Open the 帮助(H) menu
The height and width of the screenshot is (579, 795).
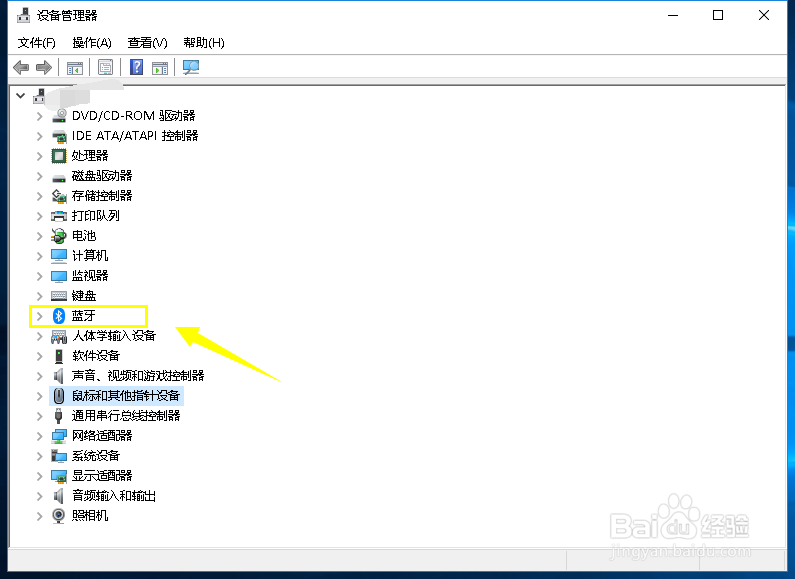pos(204,43)
